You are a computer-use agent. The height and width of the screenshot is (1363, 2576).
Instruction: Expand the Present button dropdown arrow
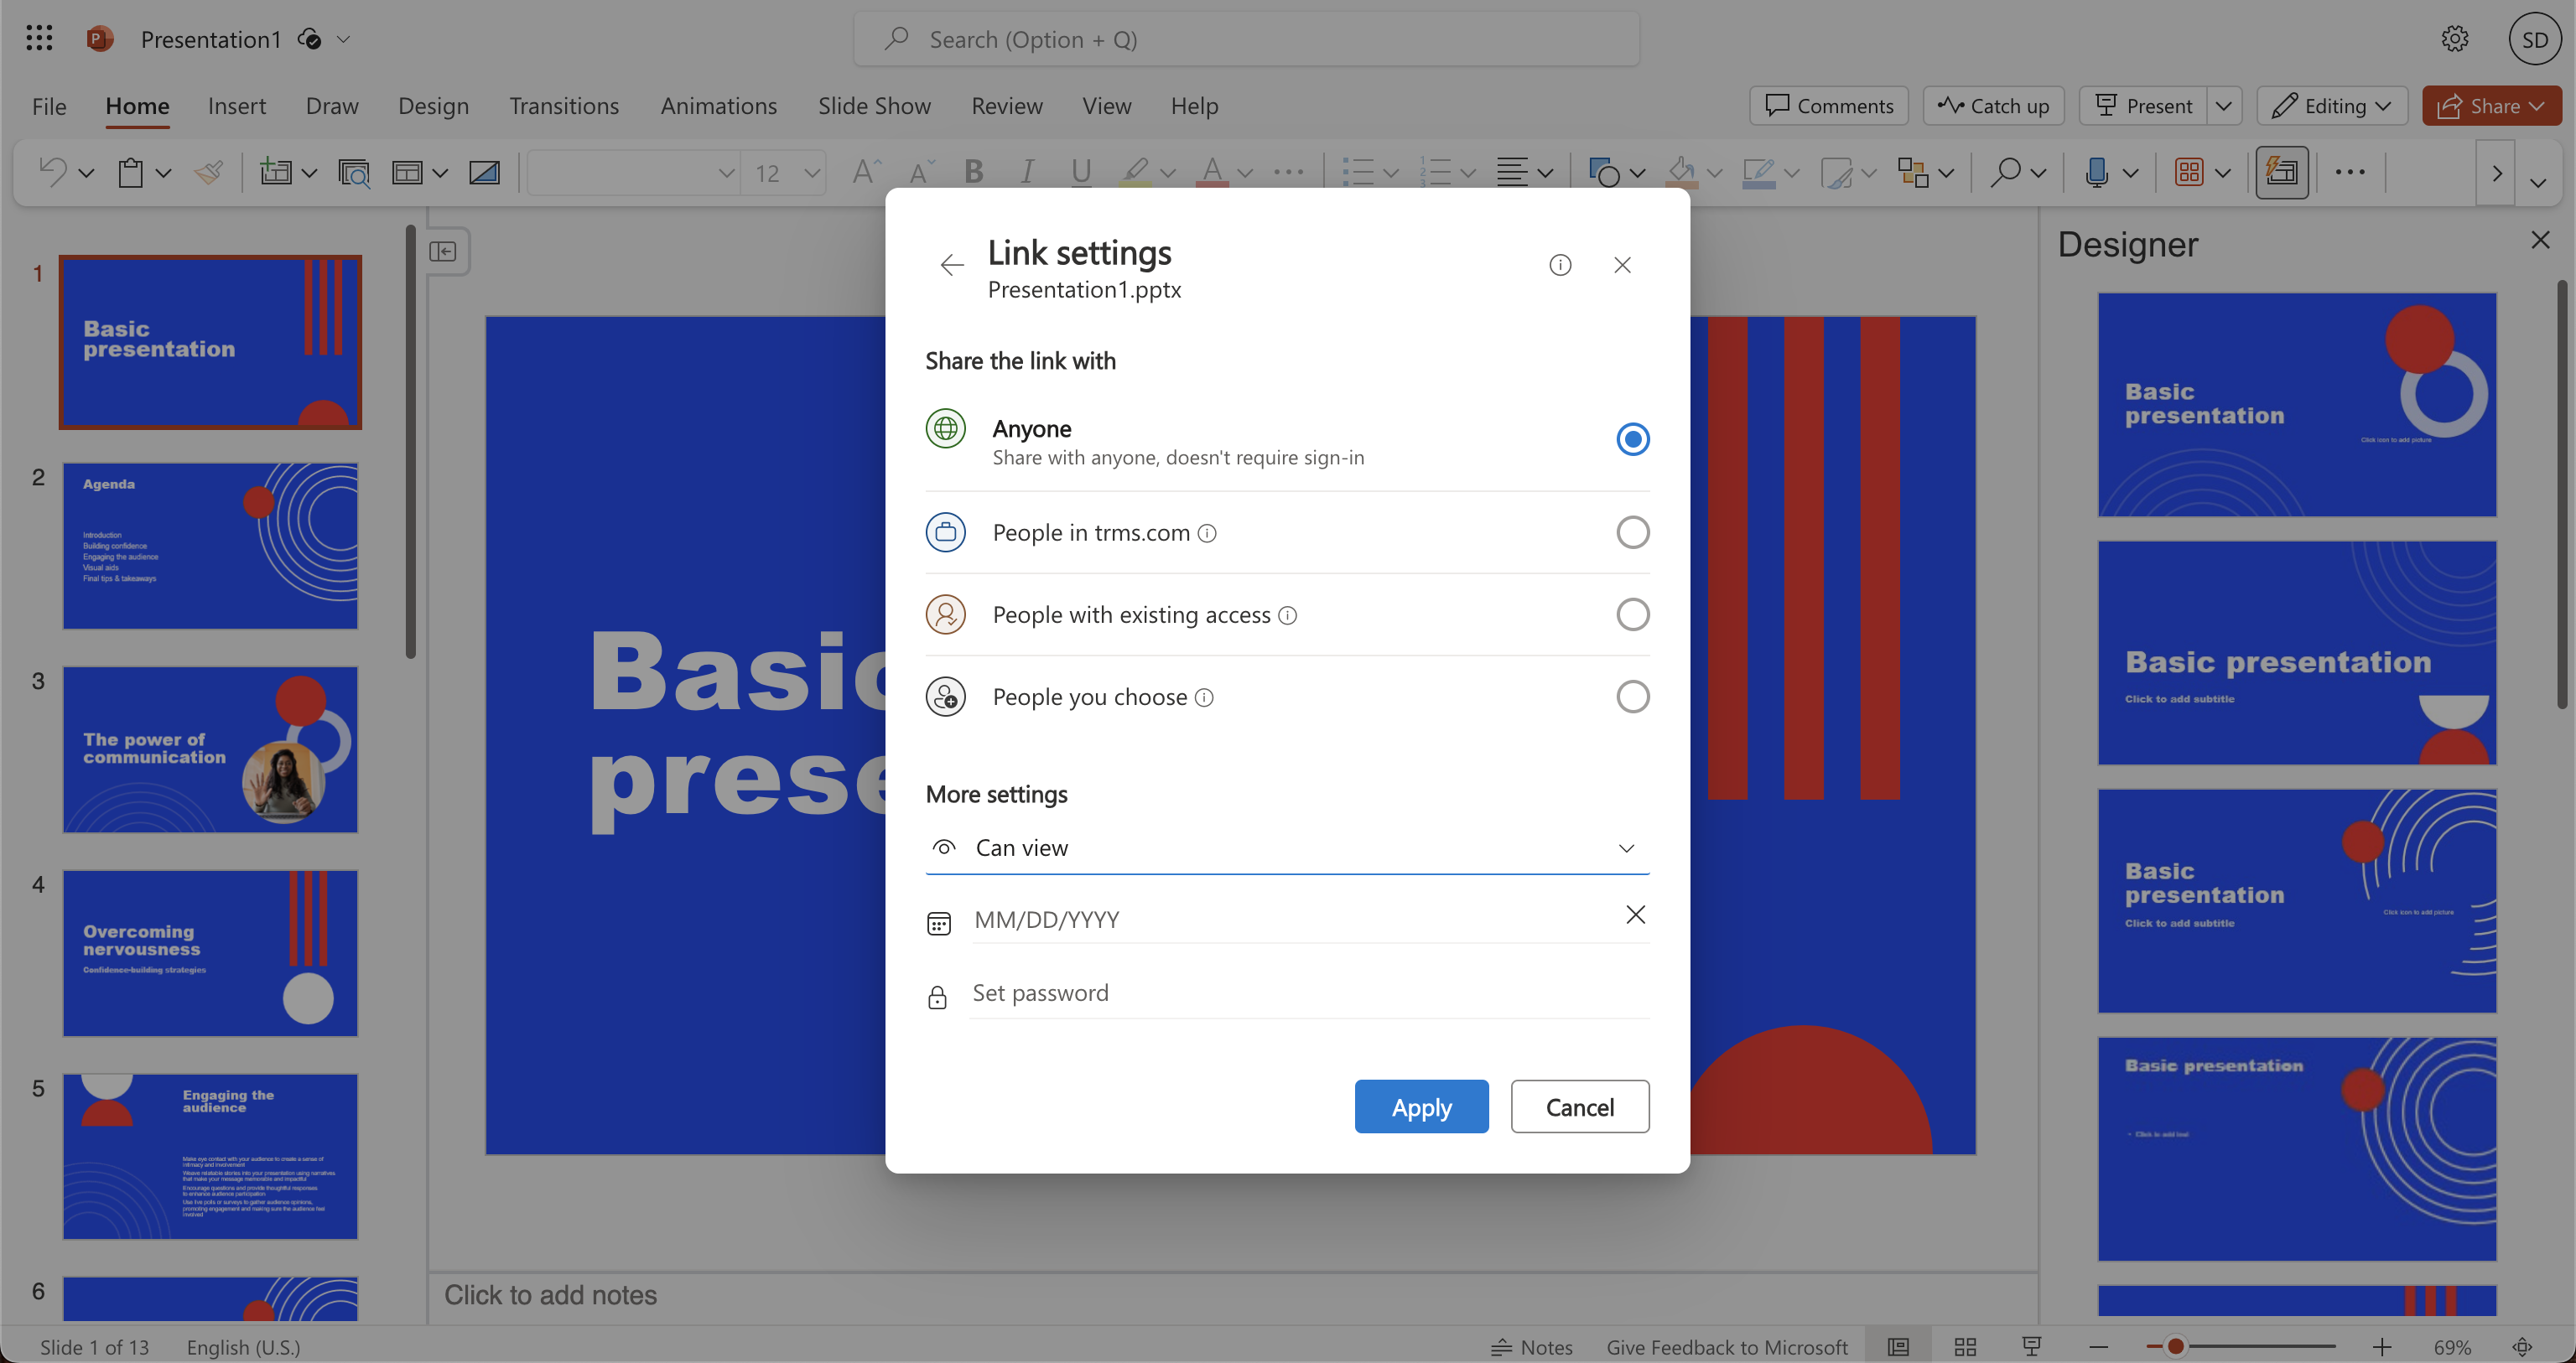[2224, 106]
